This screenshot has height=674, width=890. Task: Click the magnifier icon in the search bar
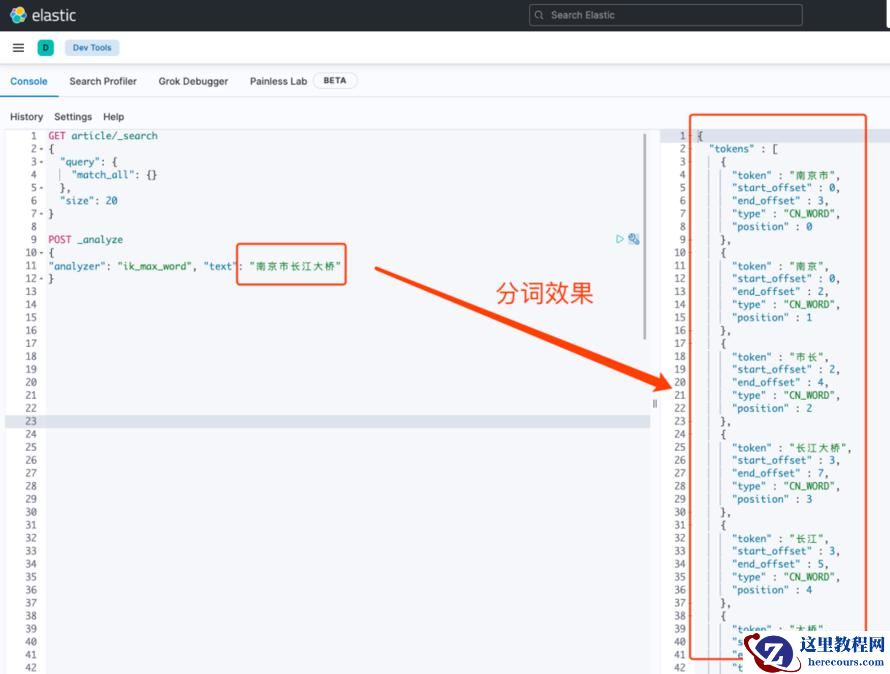540,15
